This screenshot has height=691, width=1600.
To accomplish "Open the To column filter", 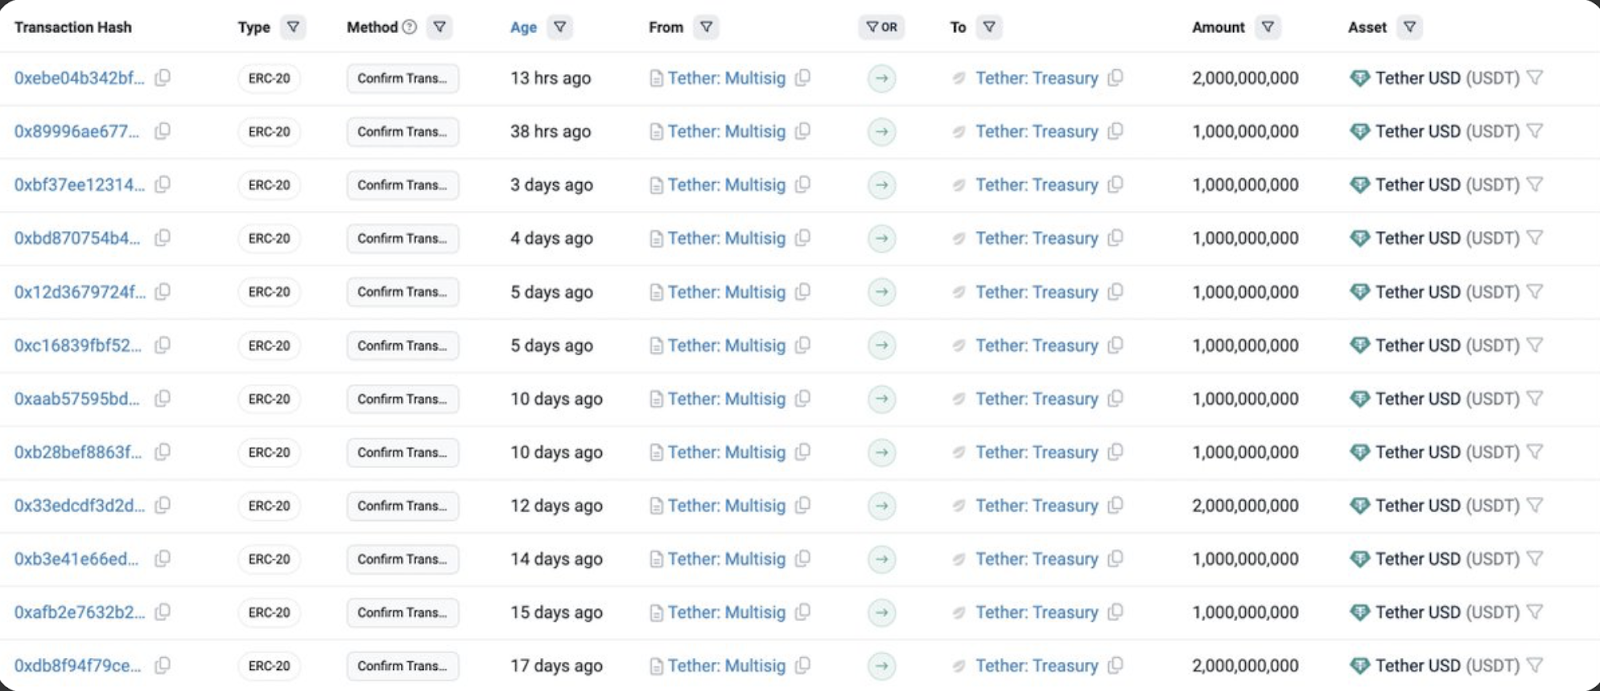I will tap(989, 27).
